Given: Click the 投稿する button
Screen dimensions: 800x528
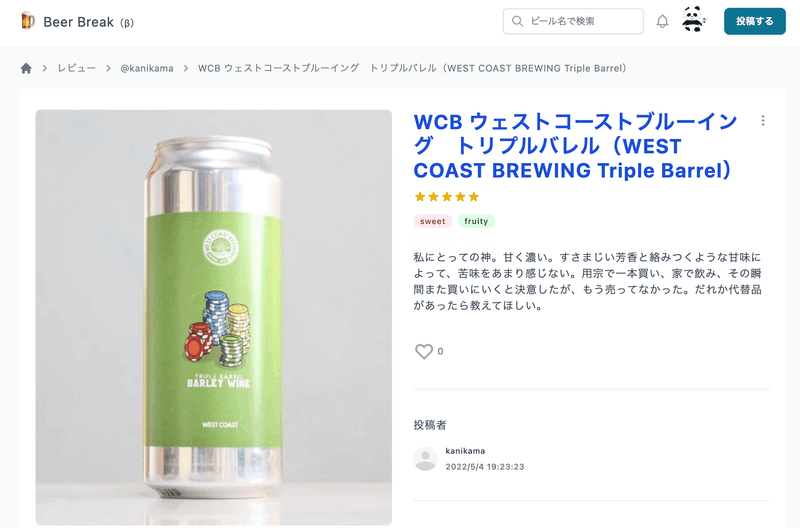Looking at the screenshot, I should point(755,21).
